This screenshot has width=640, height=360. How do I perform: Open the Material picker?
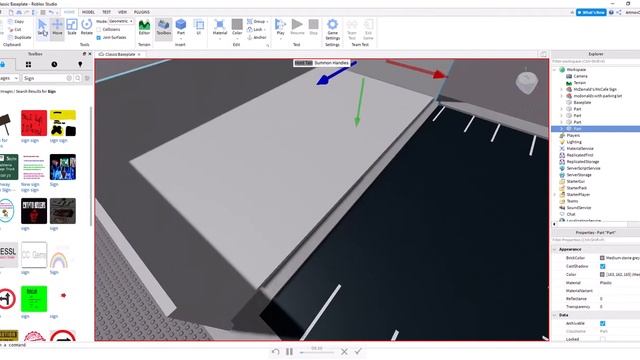220,28
